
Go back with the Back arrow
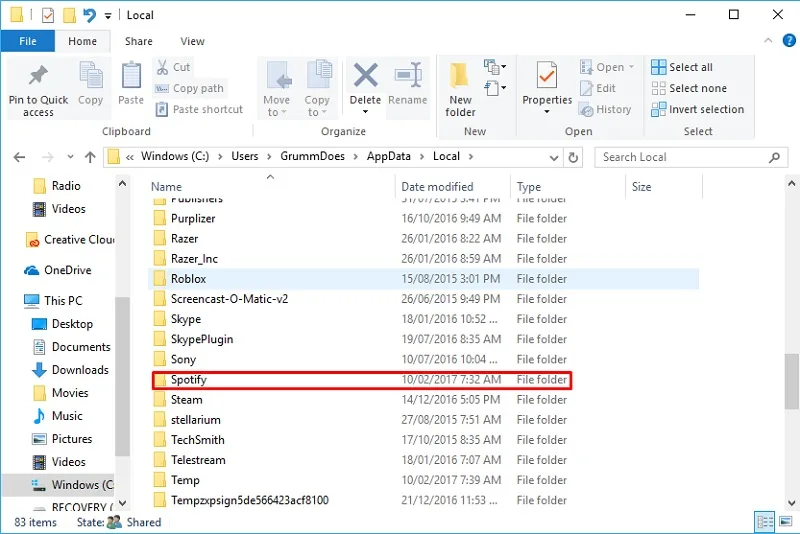(x=19, y=157)
